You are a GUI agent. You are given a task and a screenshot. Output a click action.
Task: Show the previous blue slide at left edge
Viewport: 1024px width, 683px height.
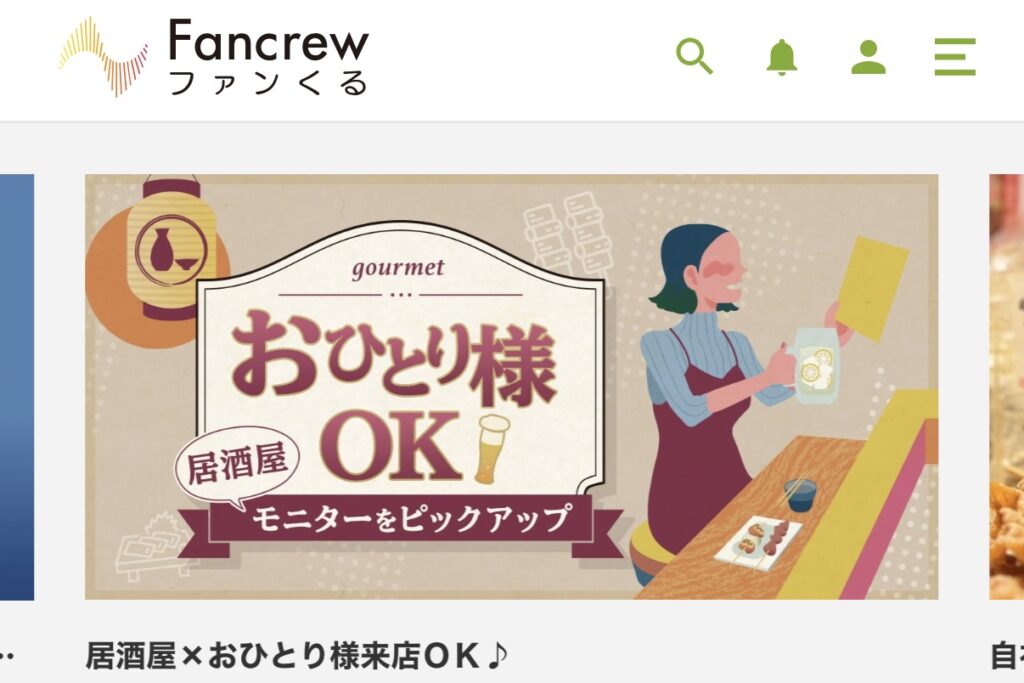[17, 387]
